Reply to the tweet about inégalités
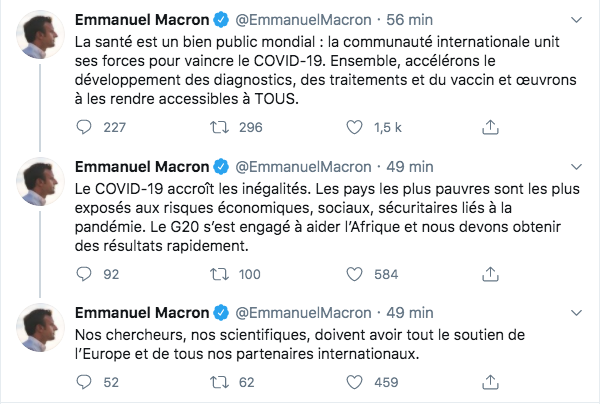The width and height of the screenshot is (601, 404). [x=86, y=275]
